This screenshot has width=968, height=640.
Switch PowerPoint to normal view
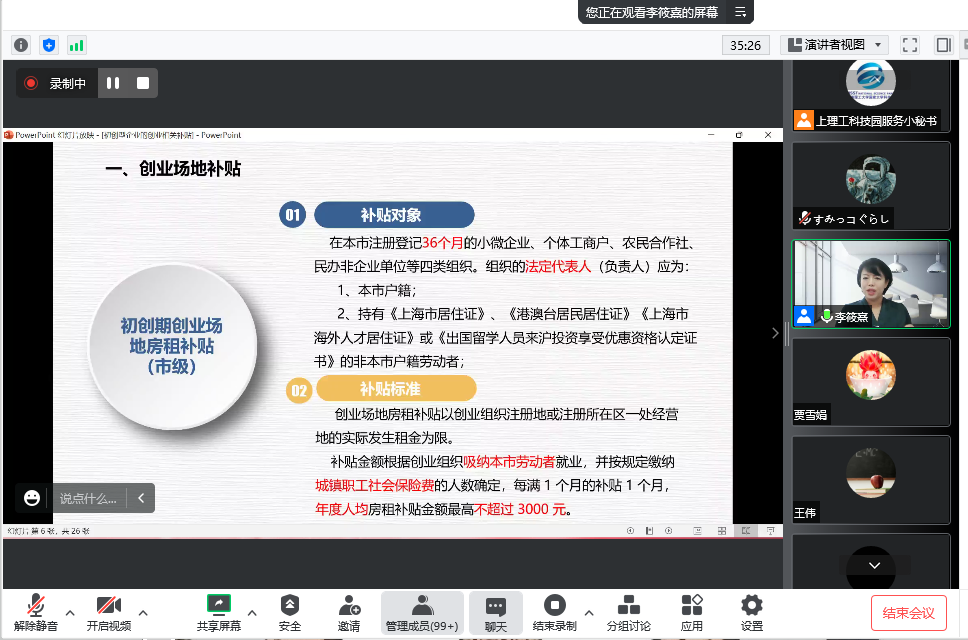point(698,531)
